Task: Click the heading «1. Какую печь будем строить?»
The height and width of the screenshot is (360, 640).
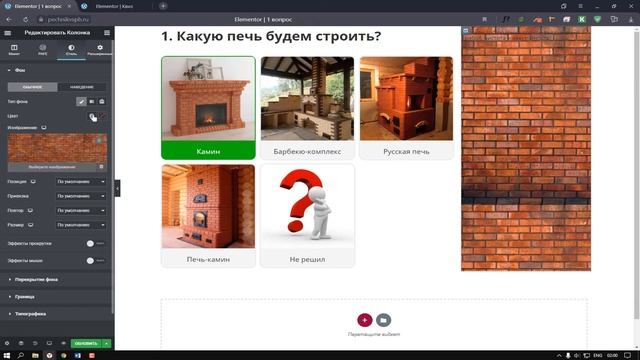Action: tap(271, 36)
